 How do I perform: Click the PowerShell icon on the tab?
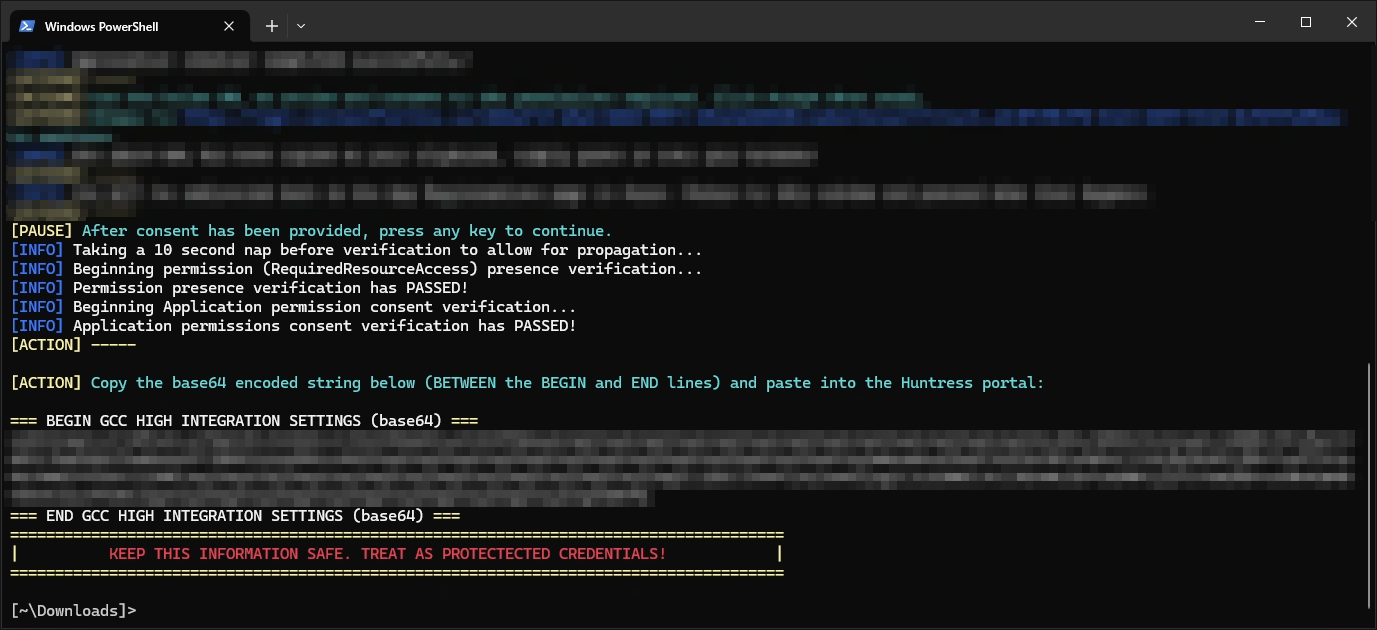click(27, 26)
